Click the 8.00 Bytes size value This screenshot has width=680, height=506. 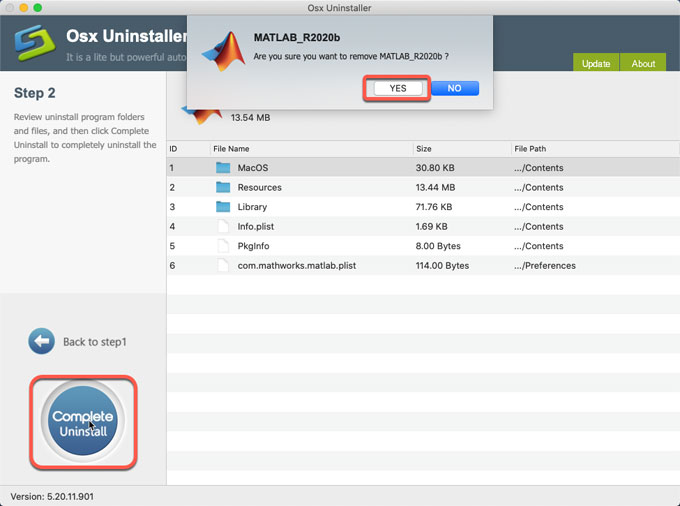pos(438,246)
